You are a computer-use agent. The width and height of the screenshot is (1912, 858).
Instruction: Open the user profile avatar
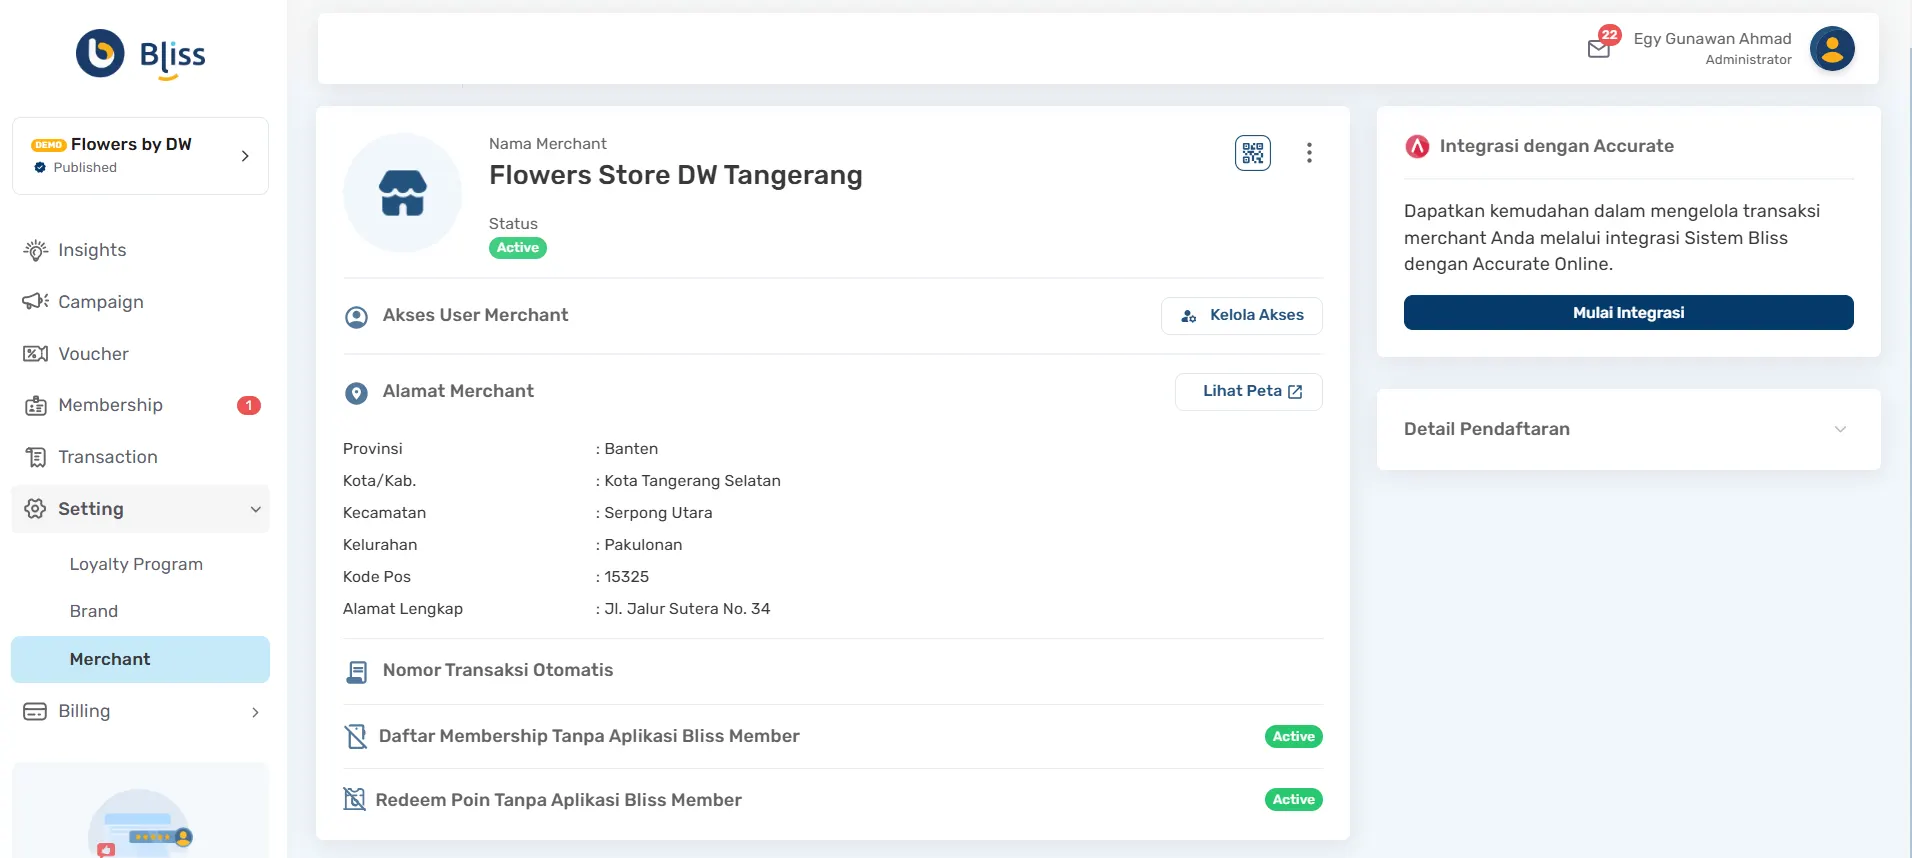1832,48
